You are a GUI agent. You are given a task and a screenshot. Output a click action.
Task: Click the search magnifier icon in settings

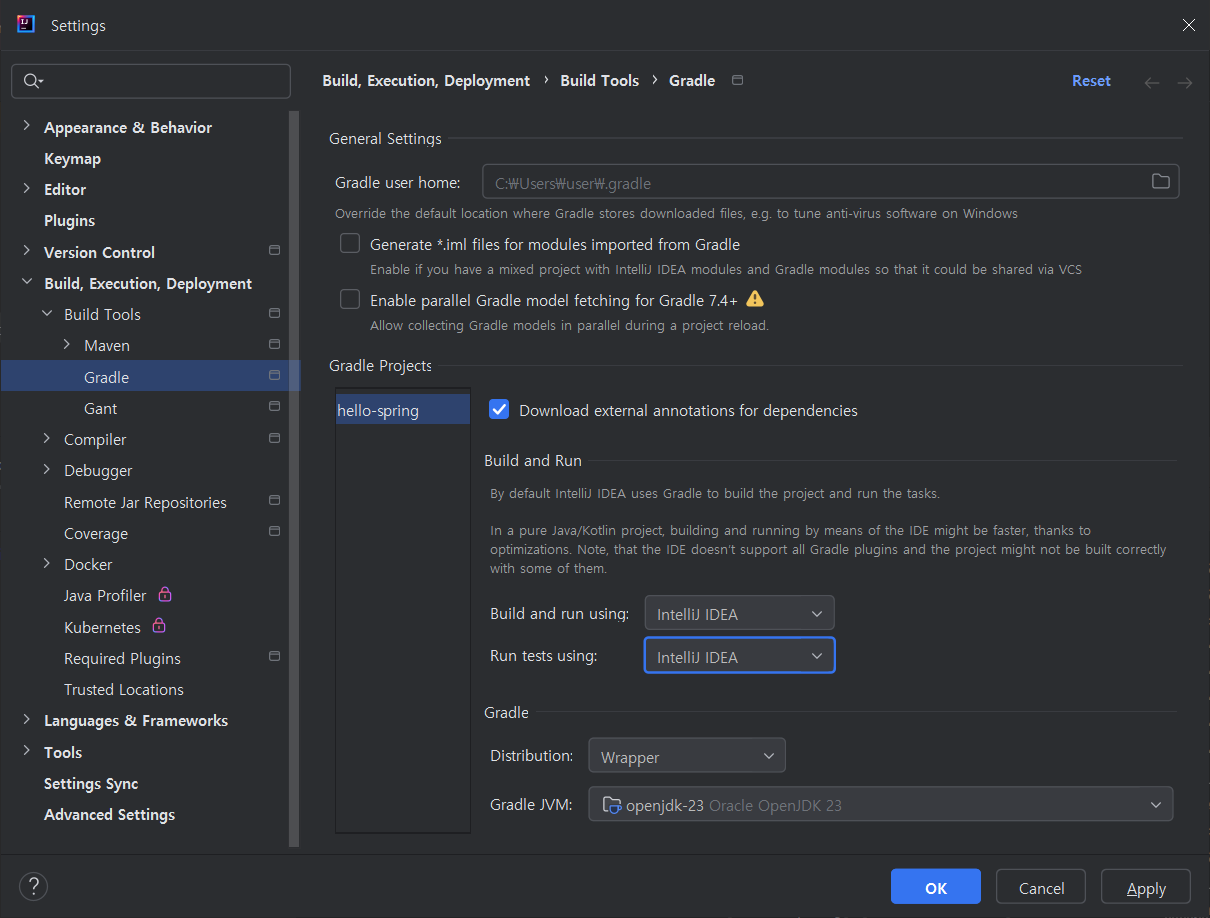pos(32,81)
